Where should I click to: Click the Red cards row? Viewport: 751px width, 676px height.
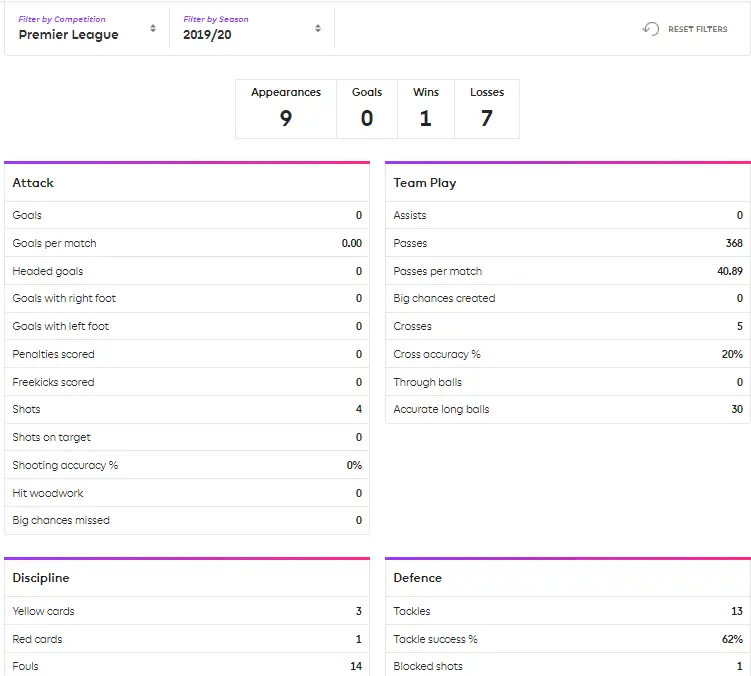(187, 639)
